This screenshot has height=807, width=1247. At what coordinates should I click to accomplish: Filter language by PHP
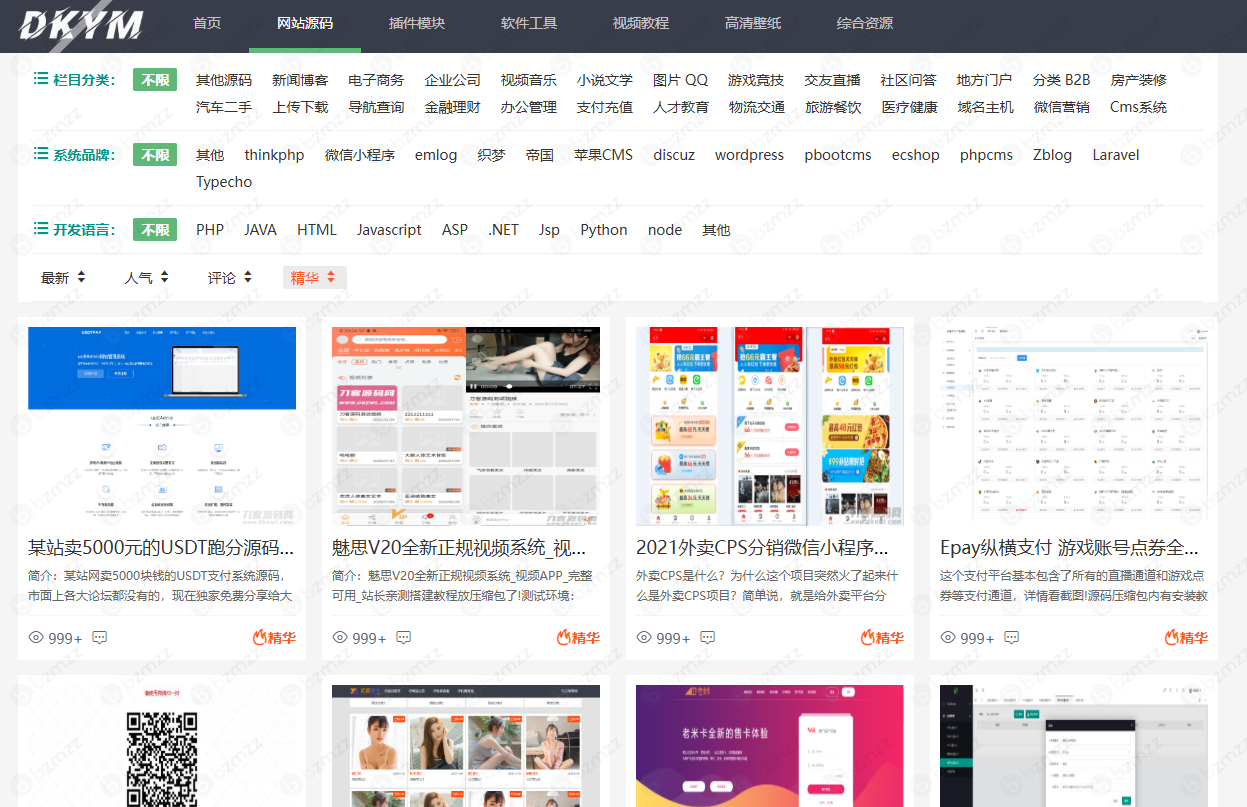(210, 230)
